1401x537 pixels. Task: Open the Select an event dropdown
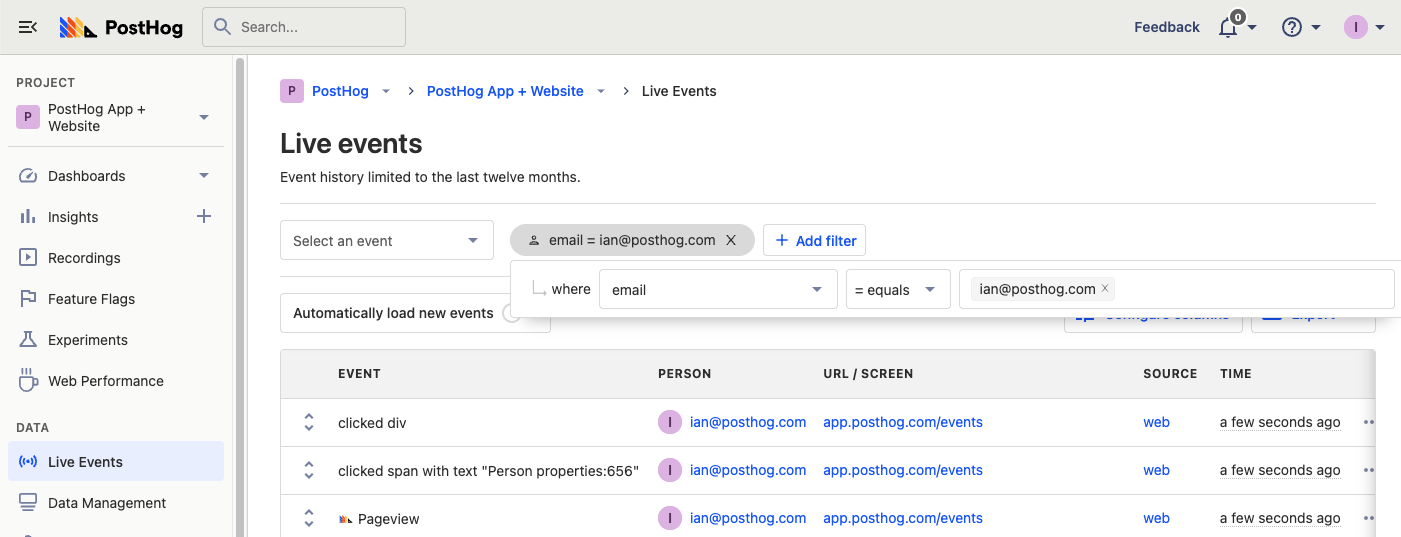coord(386,240)
